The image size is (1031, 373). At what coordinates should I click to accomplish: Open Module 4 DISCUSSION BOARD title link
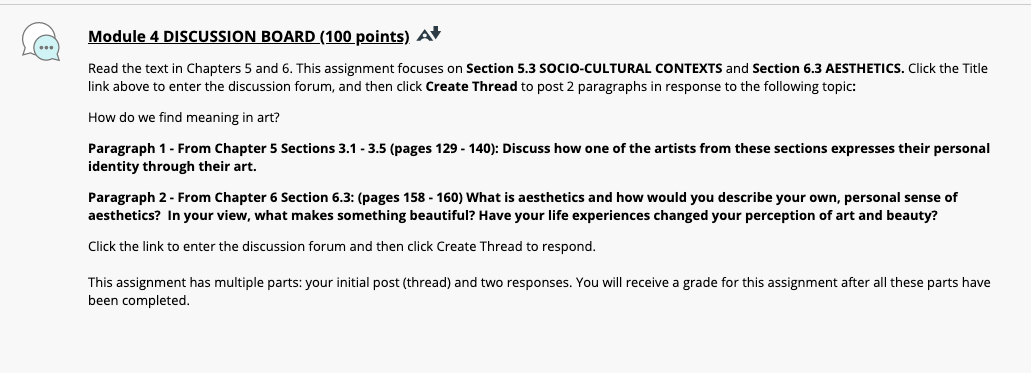(x=249, y=36)
